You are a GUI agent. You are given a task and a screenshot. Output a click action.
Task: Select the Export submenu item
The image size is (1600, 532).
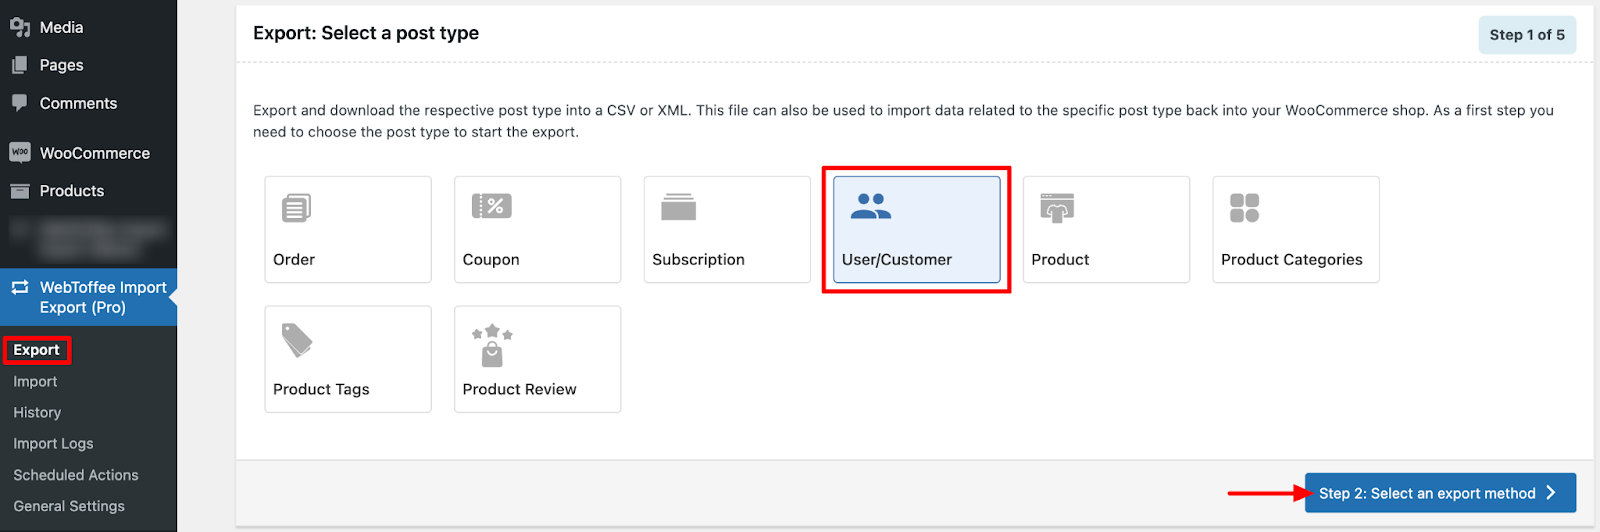[37, 350]
